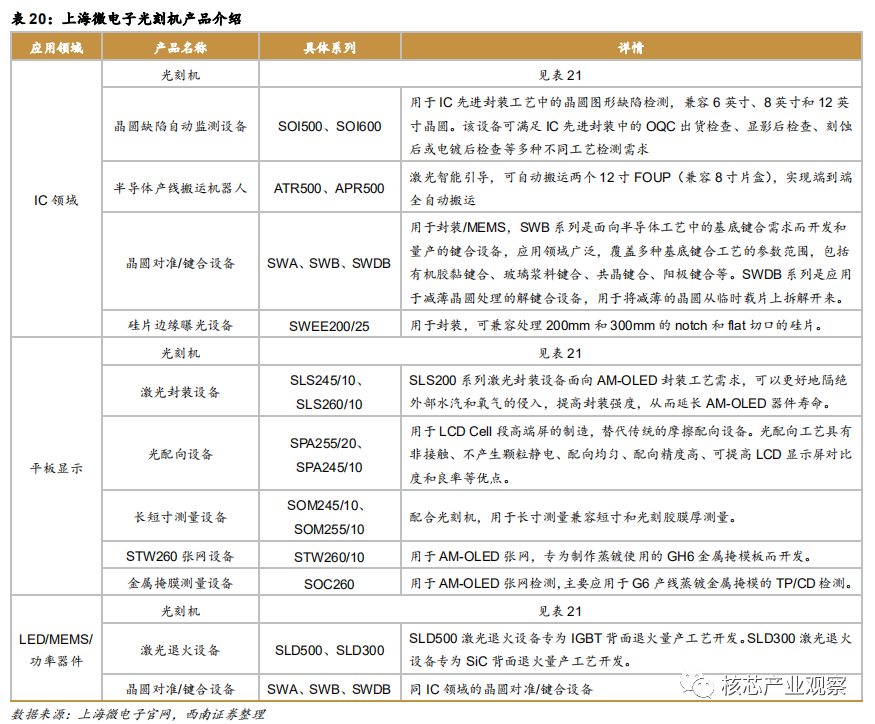Click the ATR500、APR500 series cell
The height and width of the screenshot is (724, 875).
coord(329,188)
